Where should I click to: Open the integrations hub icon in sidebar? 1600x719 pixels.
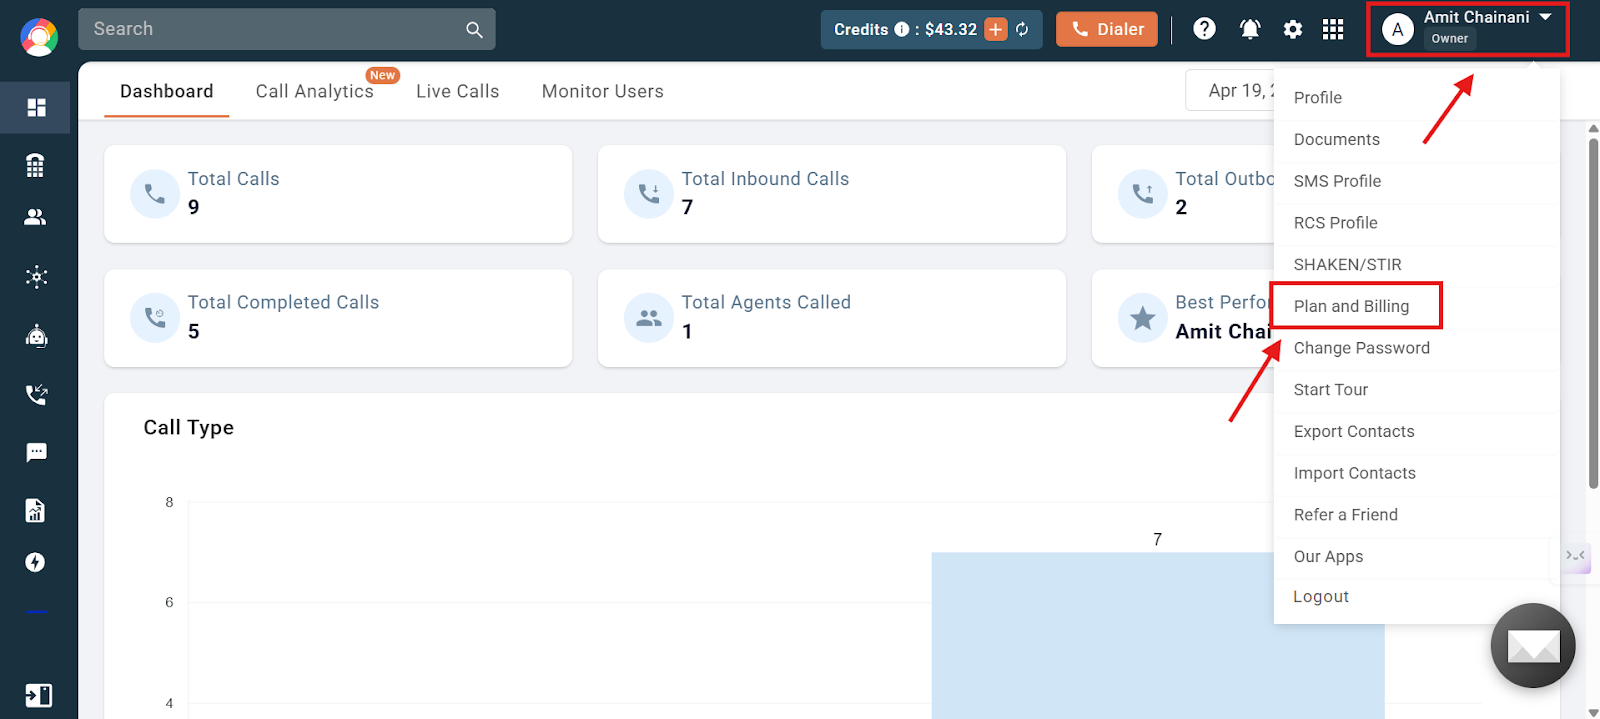(x=37, y=277)
